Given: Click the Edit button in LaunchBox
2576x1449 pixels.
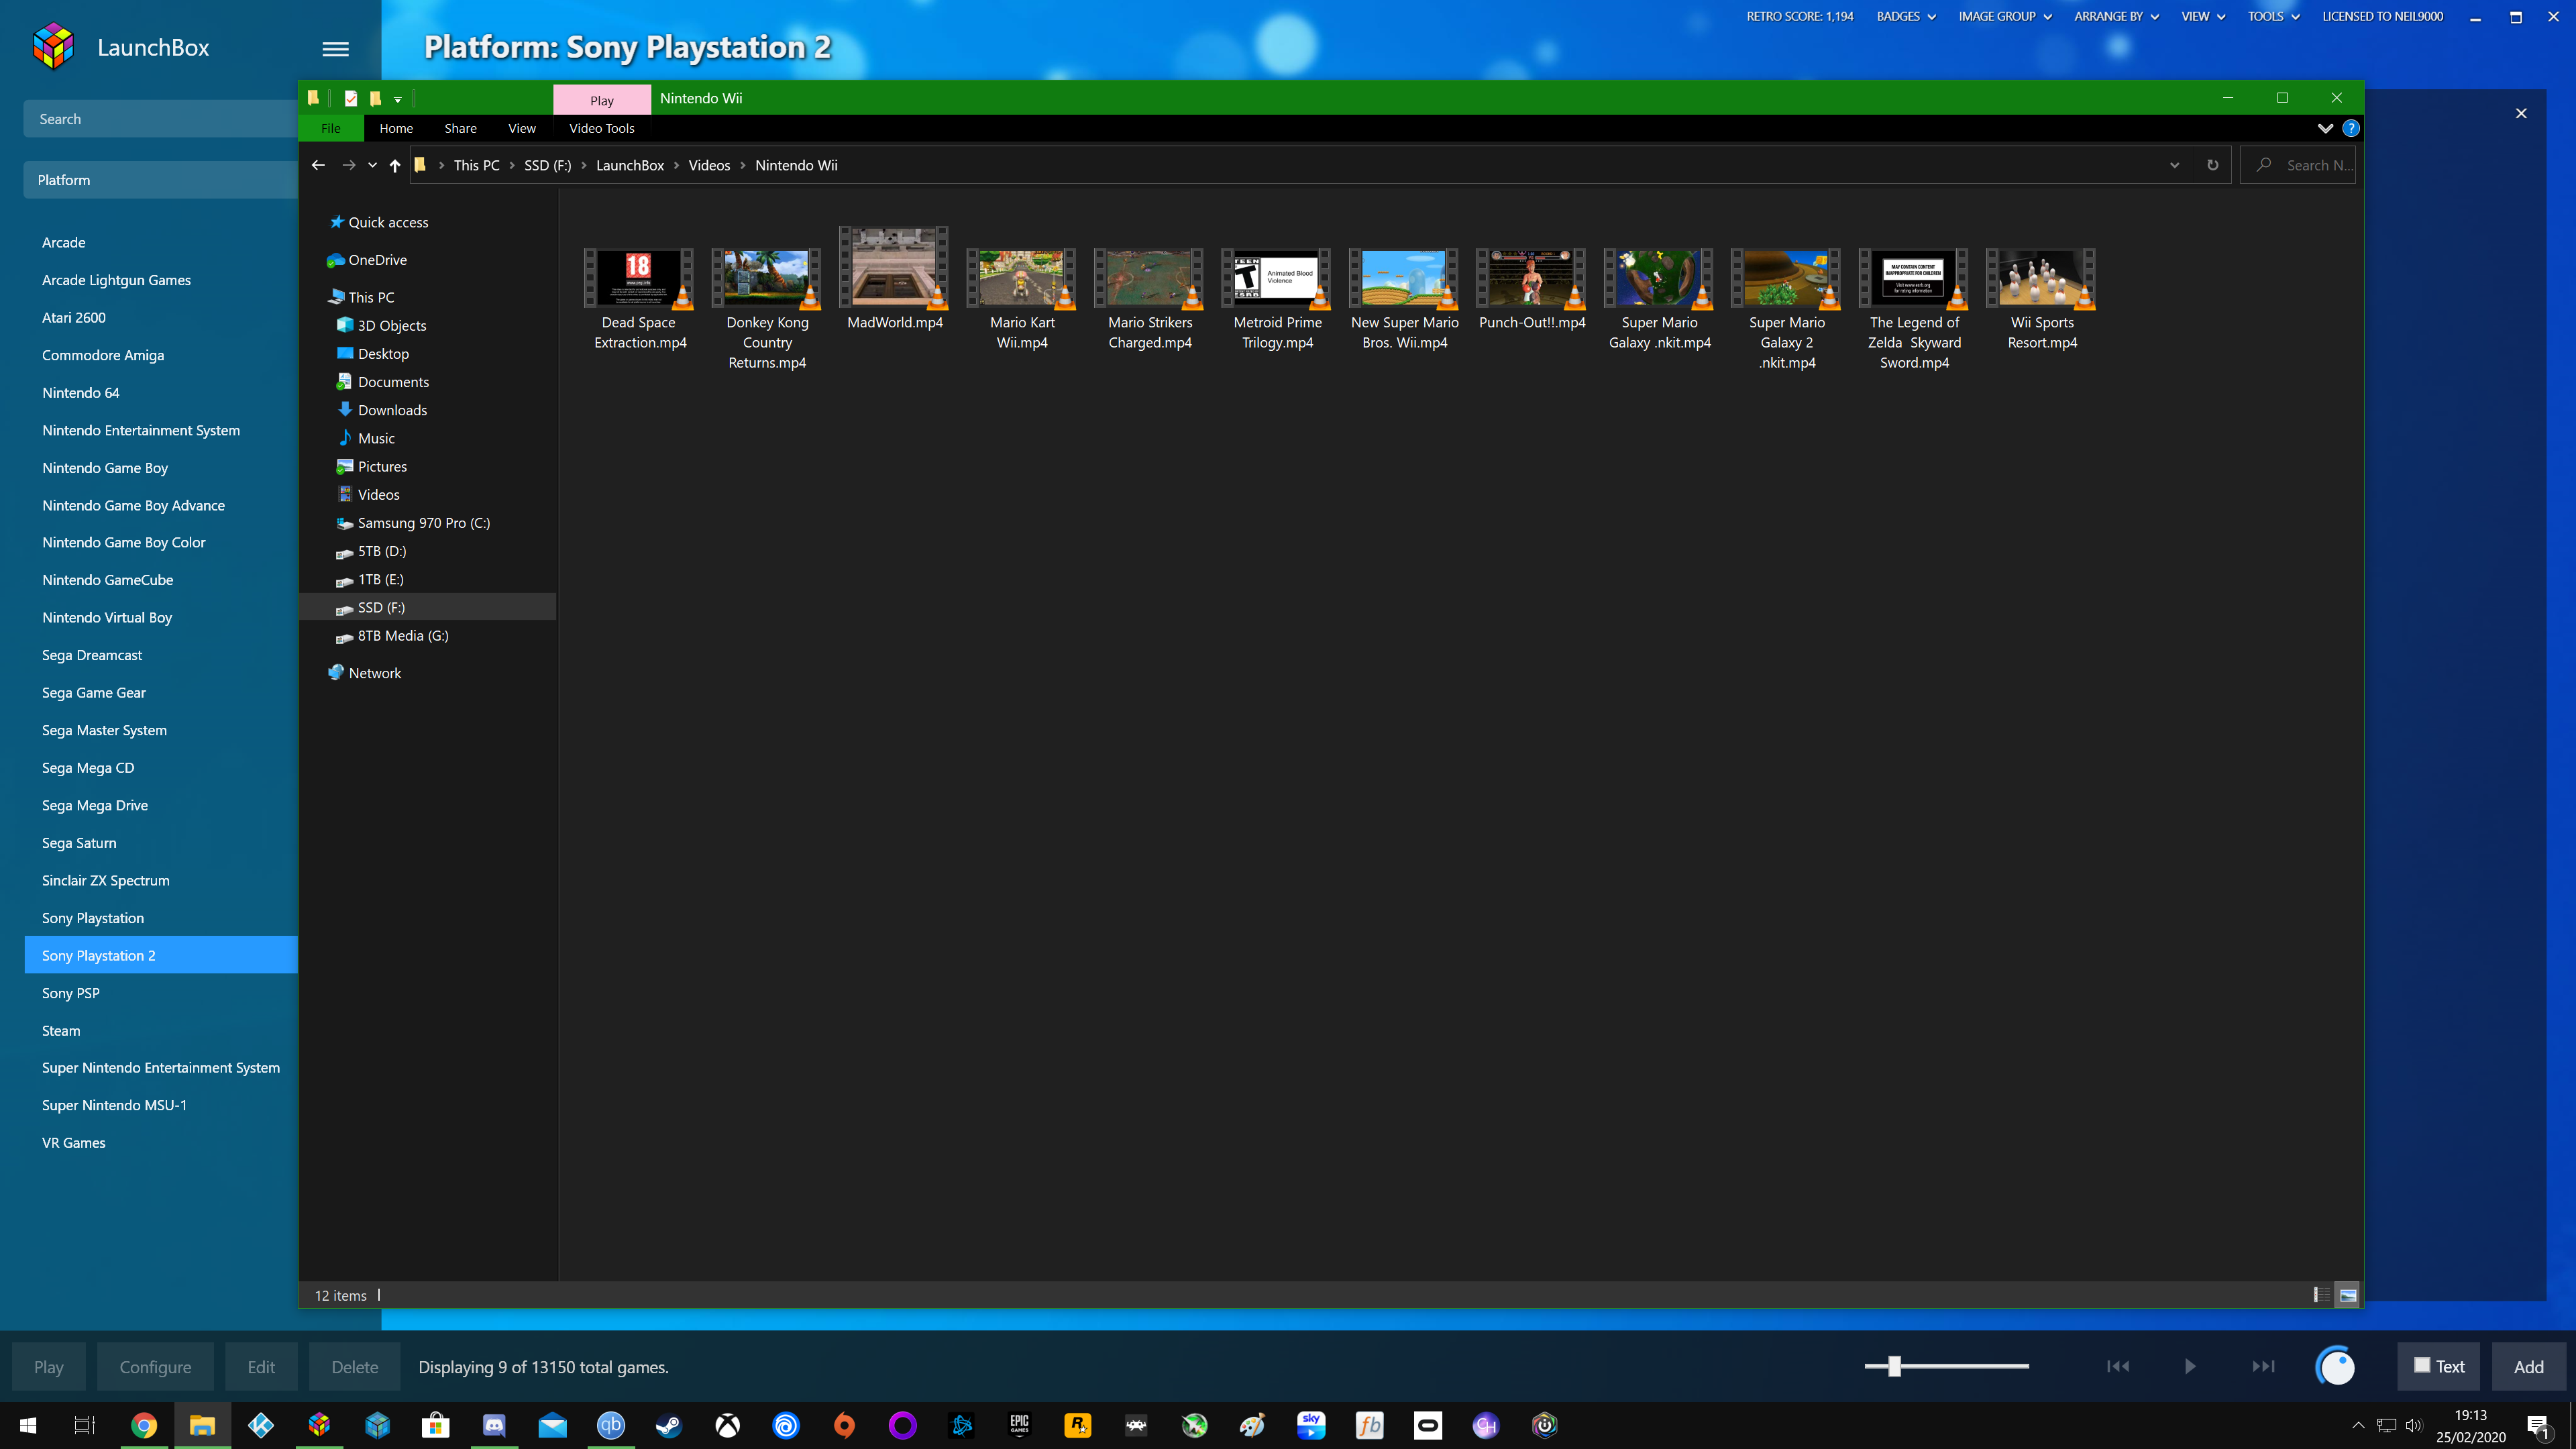Looking at the screenshot, I should tap(261, 1367).
